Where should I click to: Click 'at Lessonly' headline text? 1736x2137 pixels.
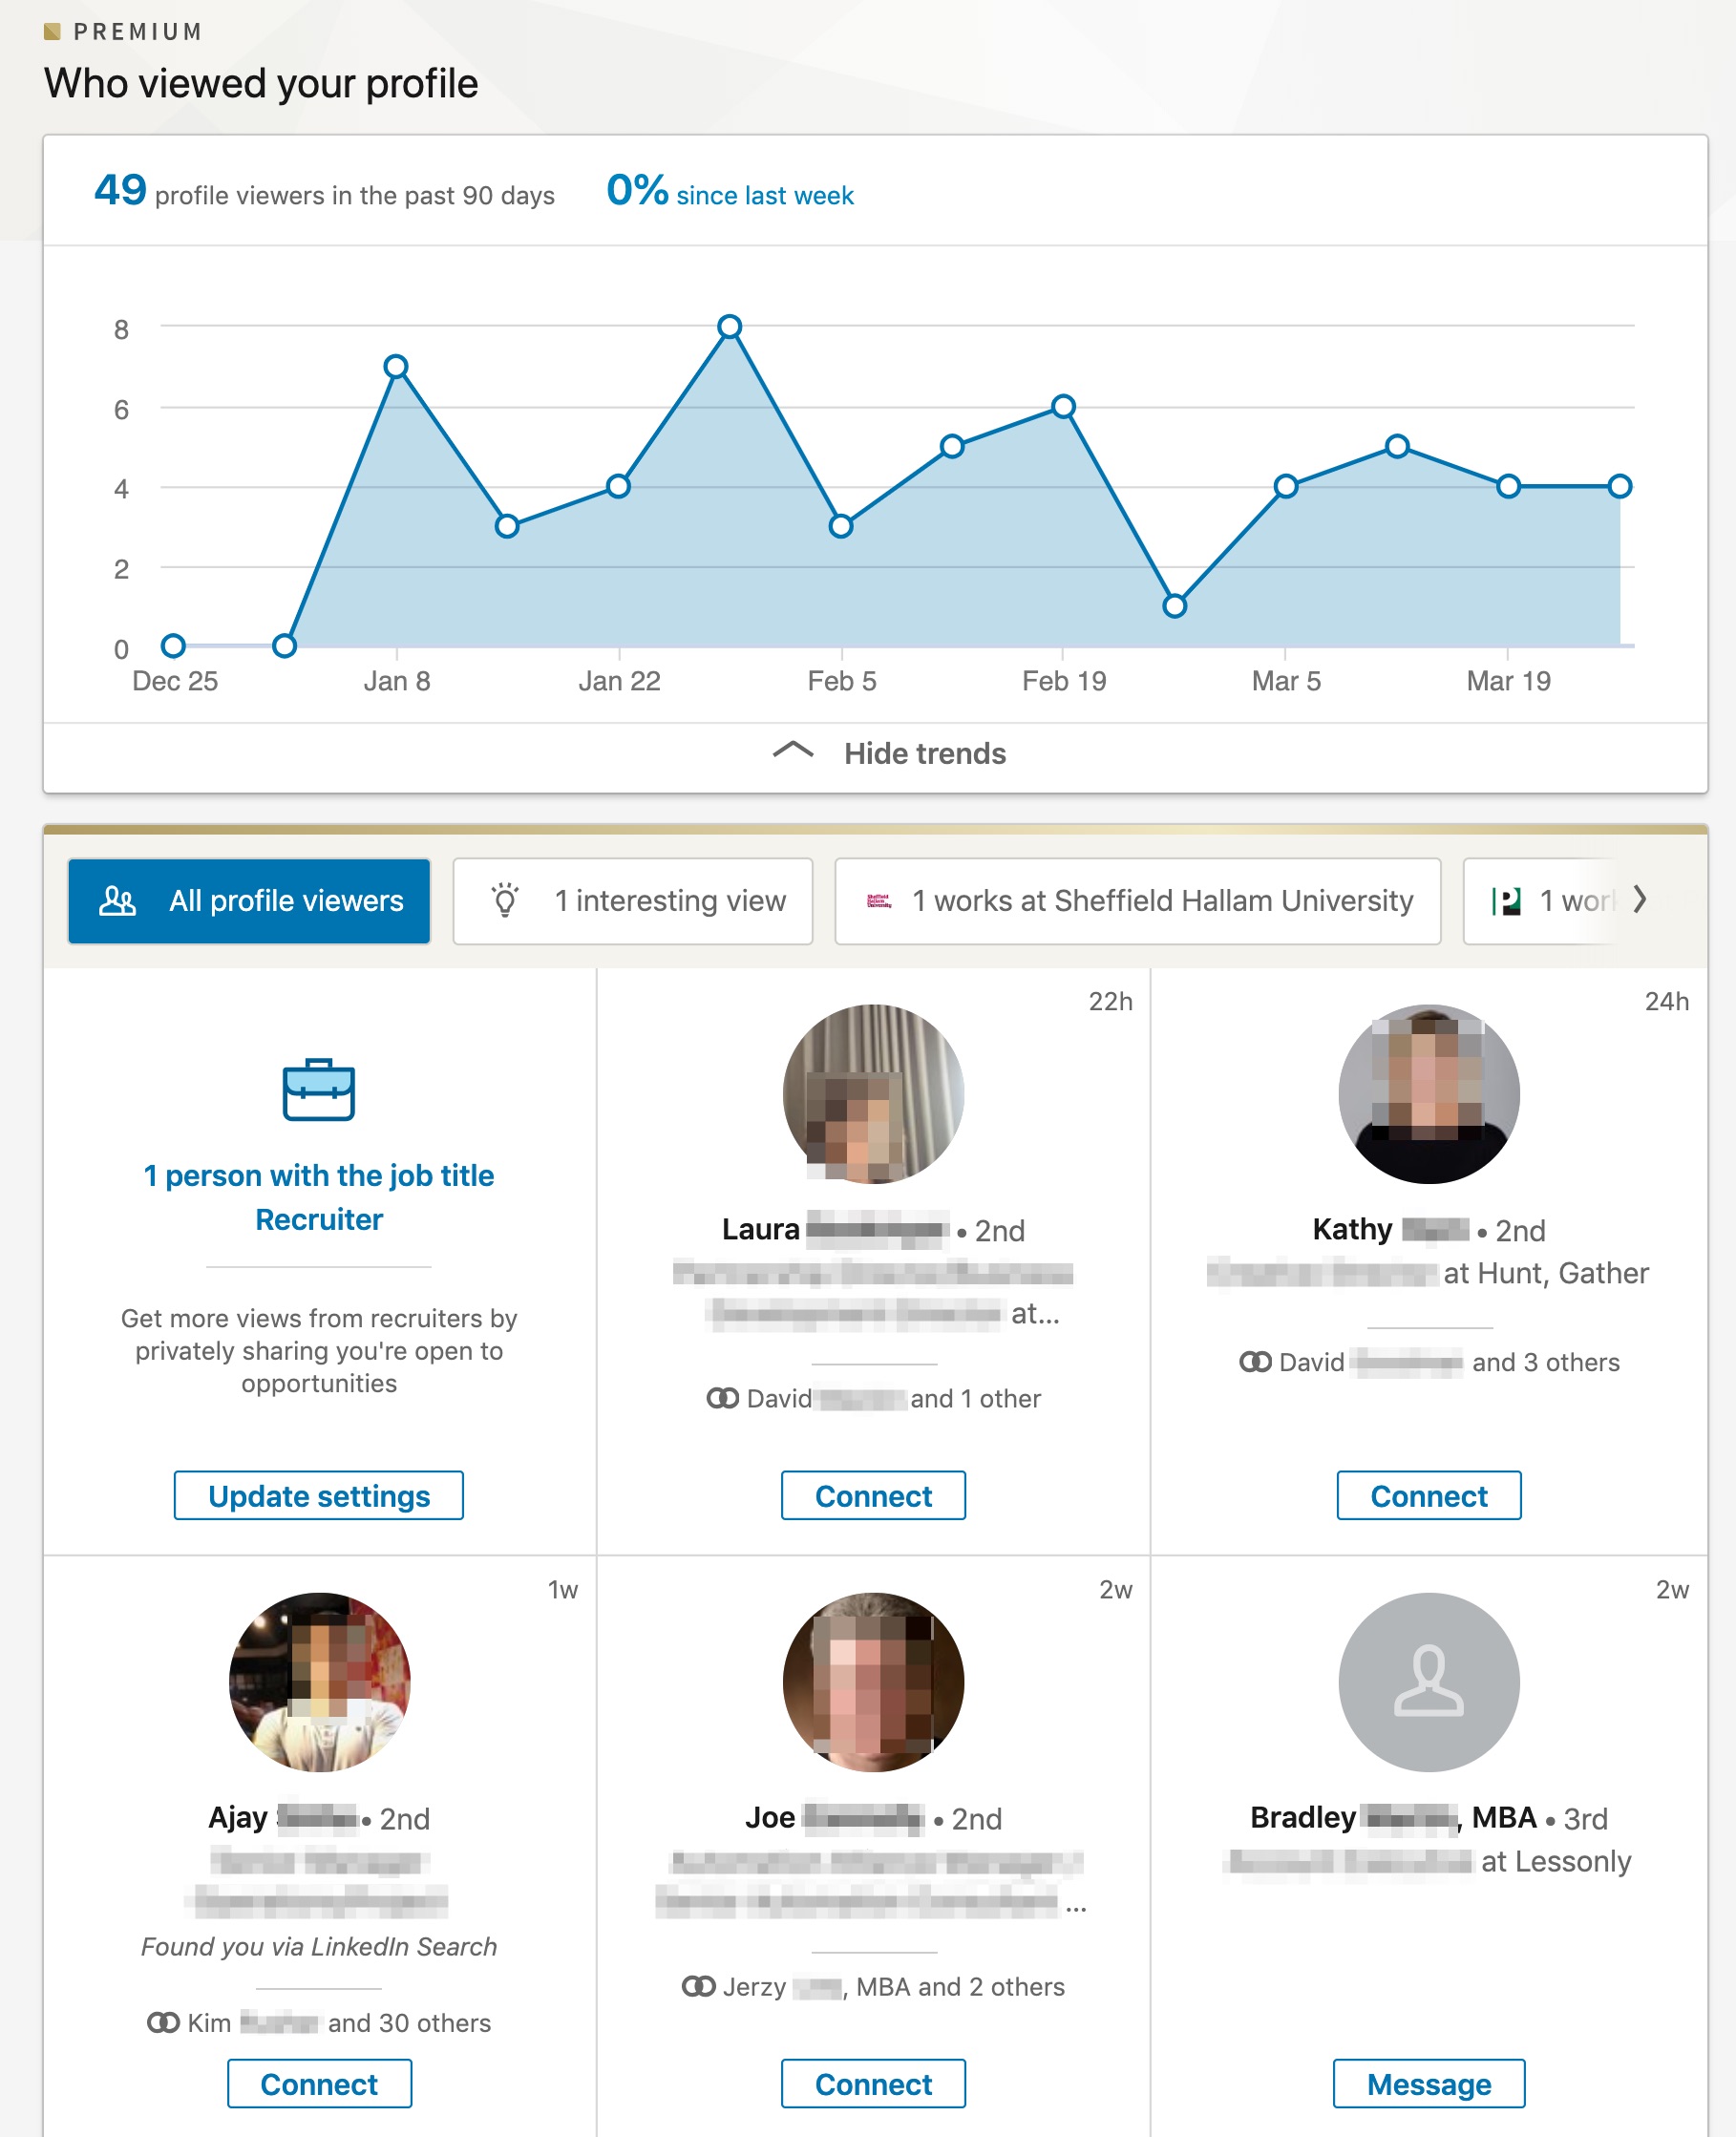(1556, 1861)
